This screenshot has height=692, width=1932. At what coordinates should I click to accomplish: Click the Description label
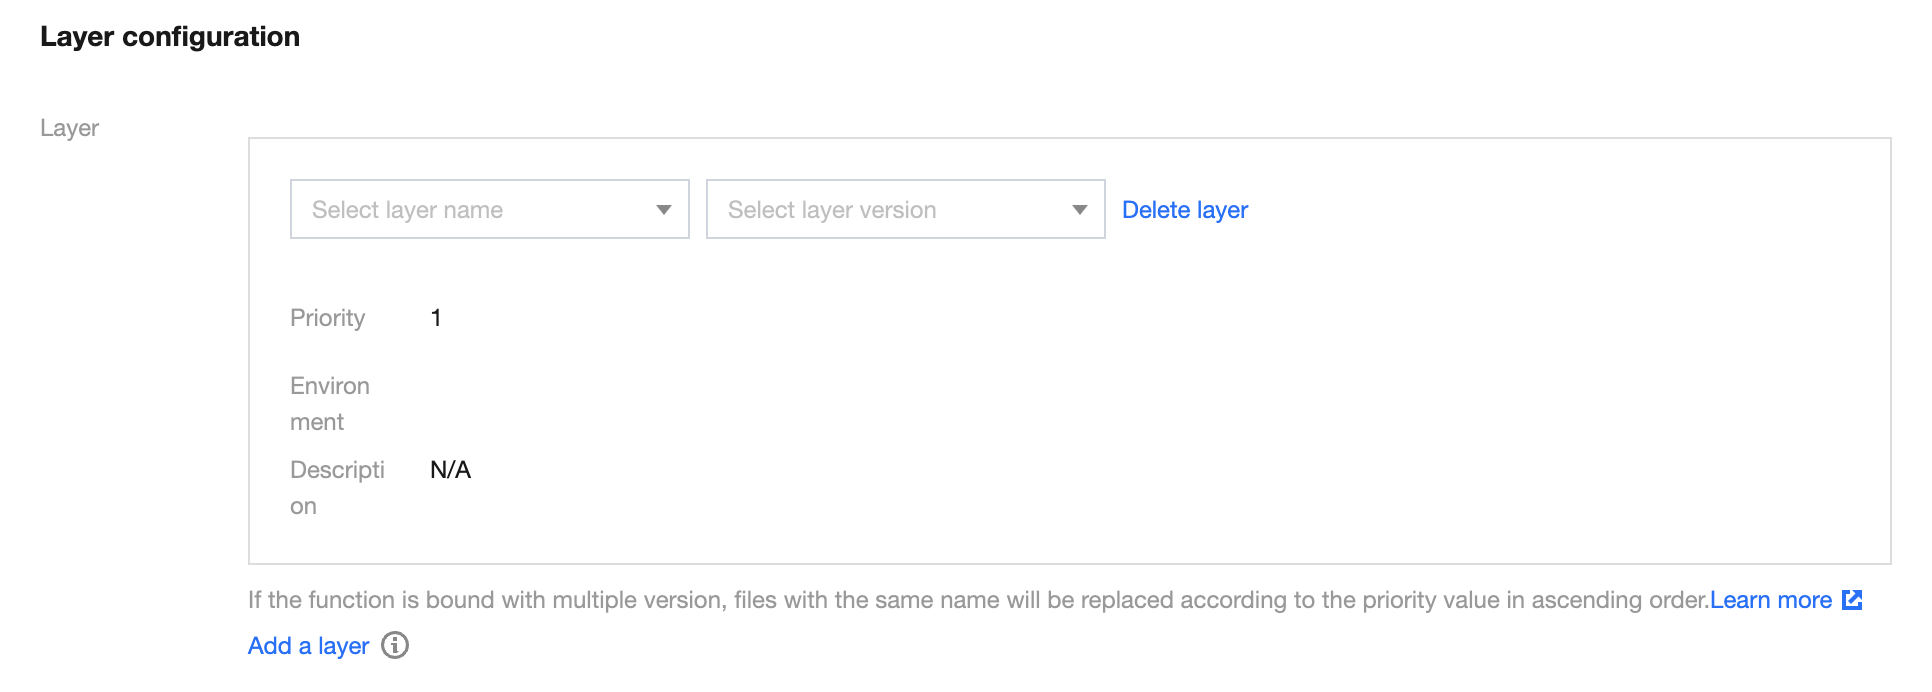pyautogui.click(x=336, y=488)
